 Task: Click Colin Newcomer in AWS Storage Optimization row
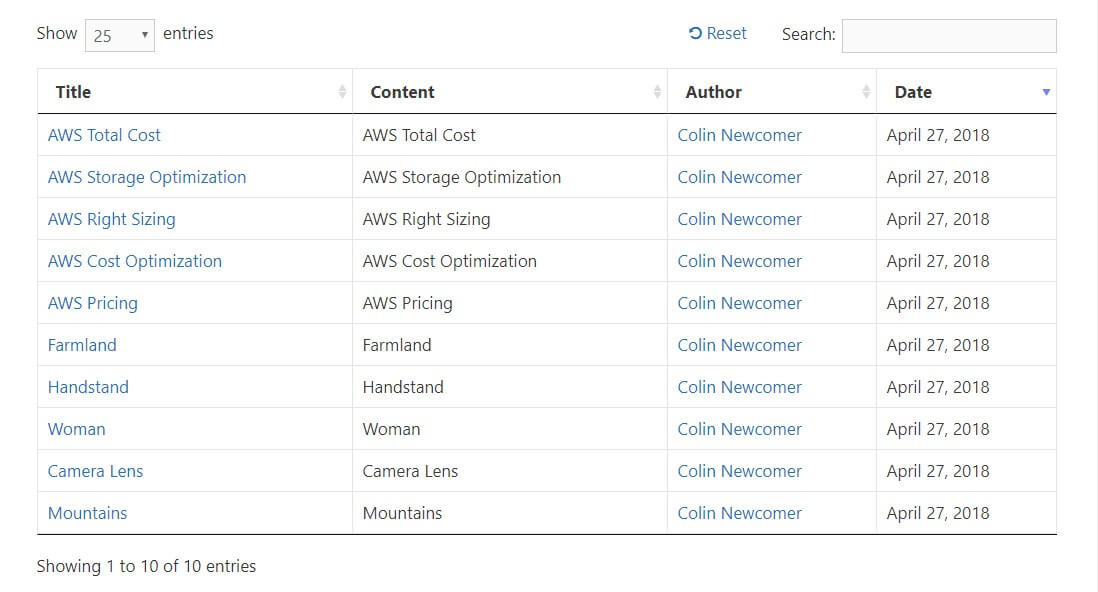pyautogui.click(x=739, y=177)
